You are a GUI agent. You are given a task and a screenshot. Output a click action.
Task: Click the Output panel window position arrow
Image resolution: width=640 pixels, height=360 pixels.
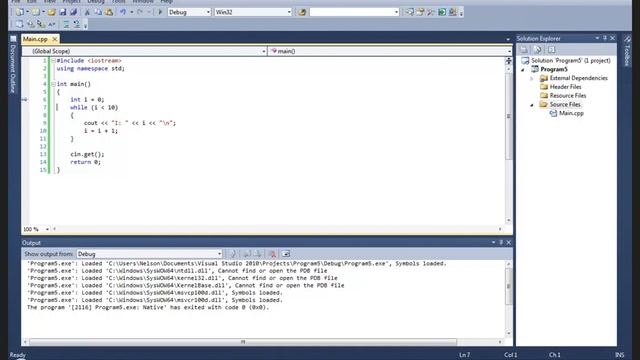(493, 242)
